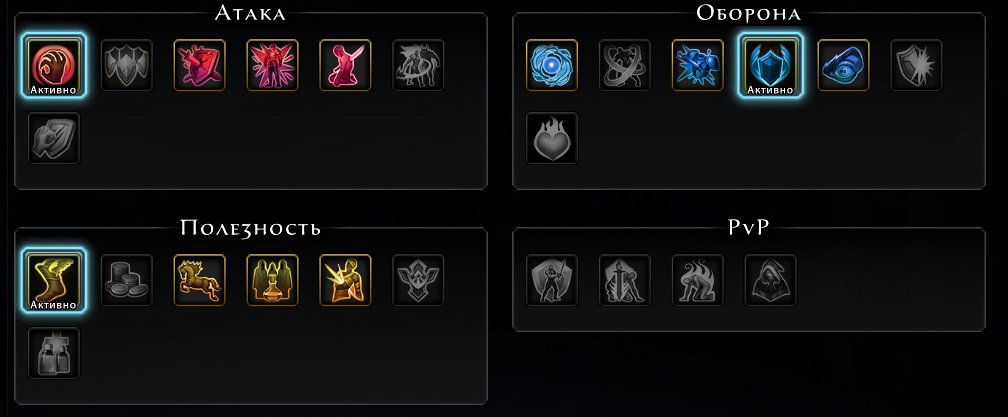This screenshot has width=1008, height=417.
Task: Select the shield-and-warrior icon in PvP
Action: click(x=552, y=280)
